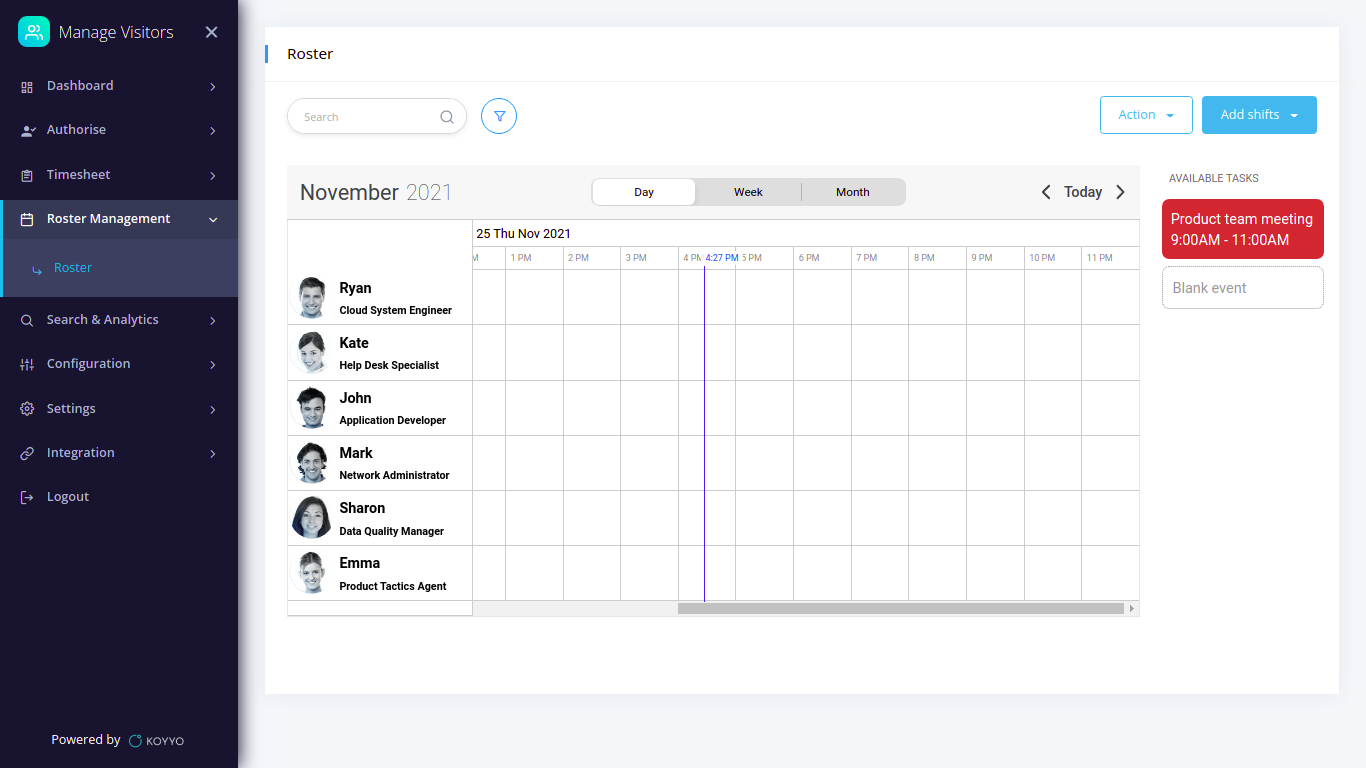The width and height of the screenshot is (1366, 768).
Task: Click the Network Administrator title
Action: [x=394, y=475]
